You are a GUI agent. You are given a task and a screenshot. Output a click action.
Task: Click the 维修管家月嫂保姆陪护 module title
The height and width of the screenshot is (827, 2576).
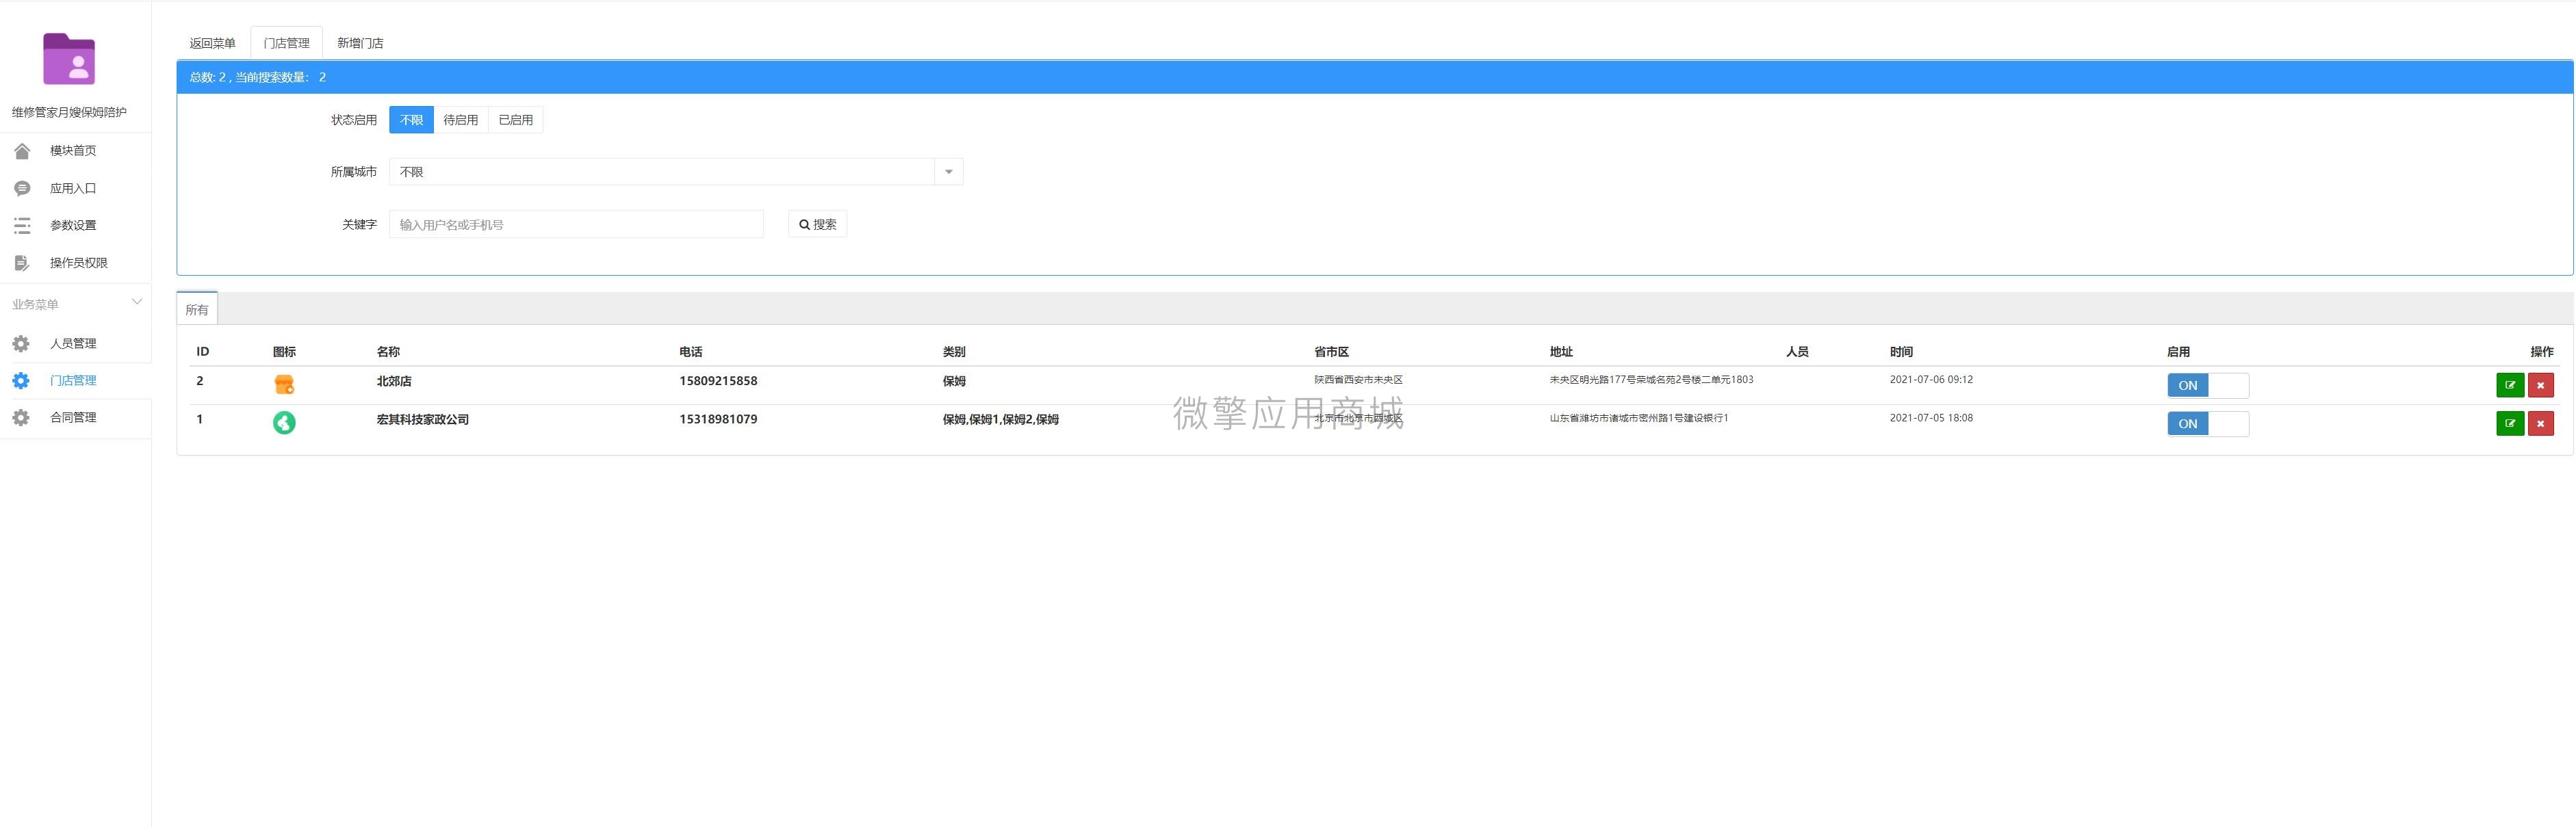(x=69, y=112)
